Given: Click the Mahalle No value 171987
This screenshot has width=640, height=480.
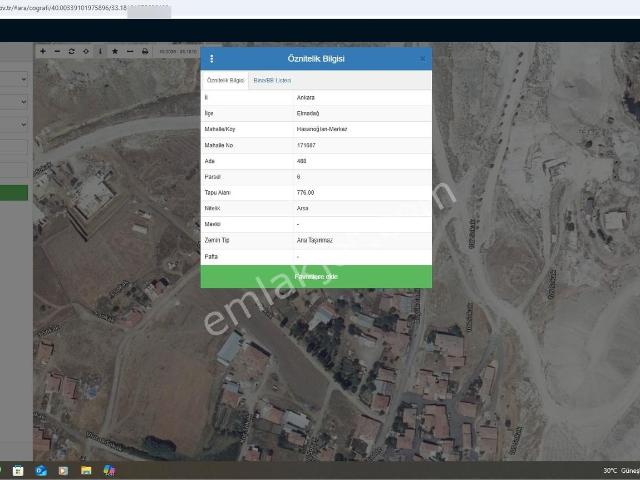Looking at the screenshot, I should pos(306,145).
